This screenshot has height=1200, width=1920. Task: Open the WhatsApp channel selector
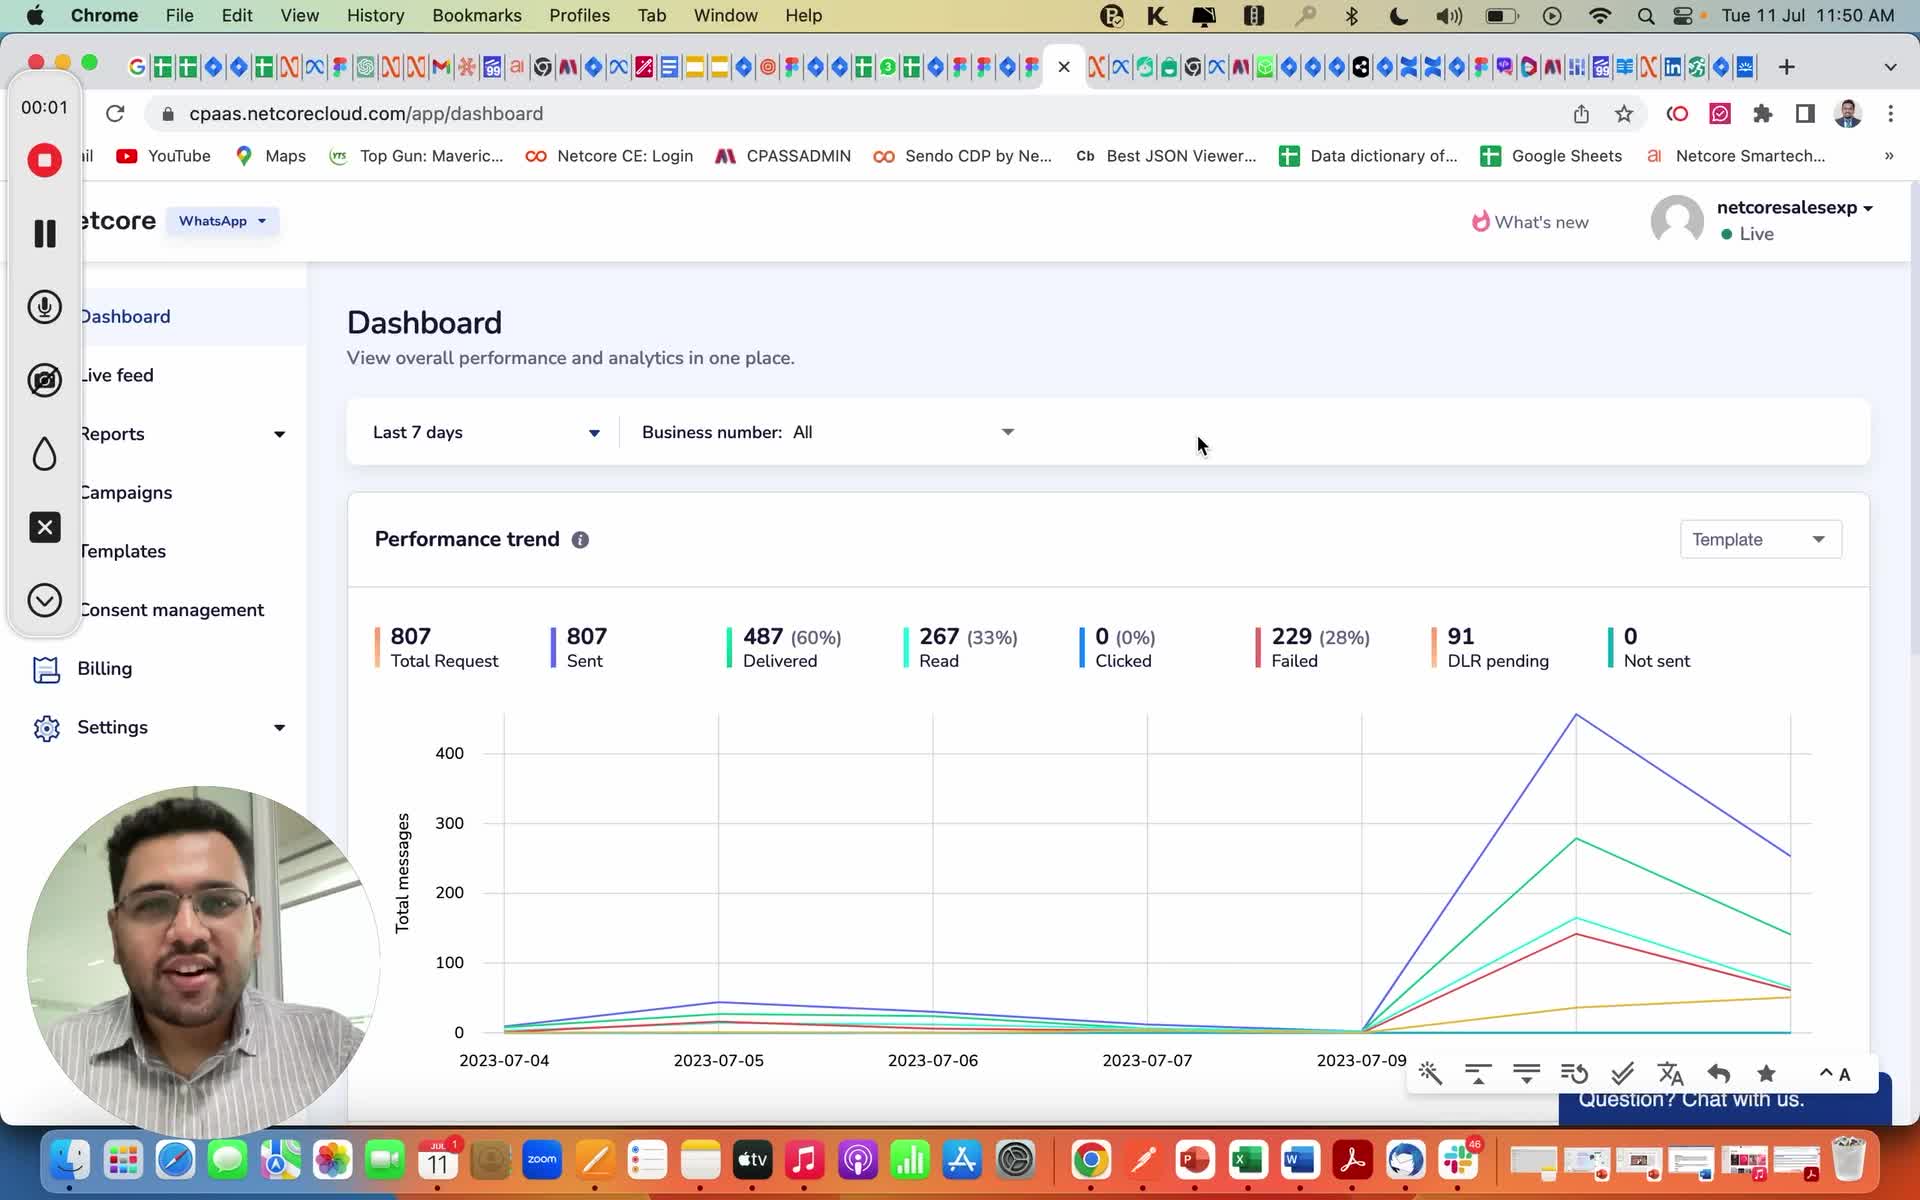tap(222, 221)
